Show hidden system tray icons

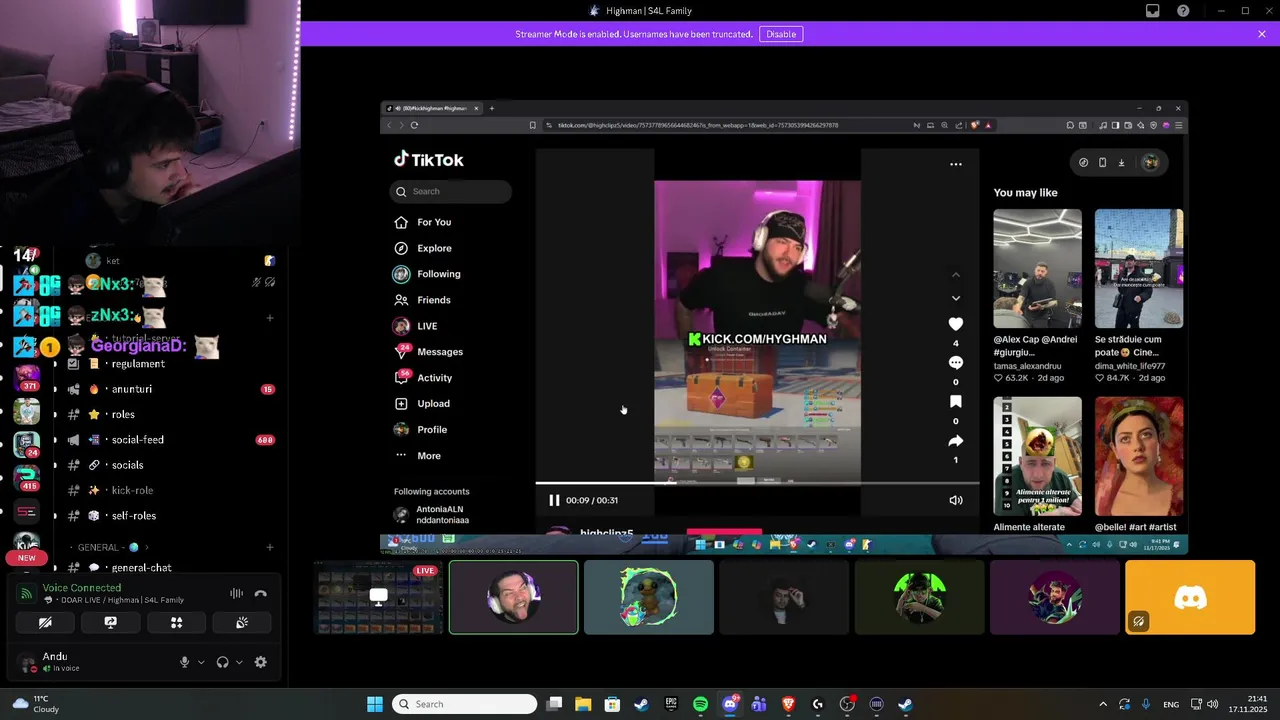coord(1103,704)
